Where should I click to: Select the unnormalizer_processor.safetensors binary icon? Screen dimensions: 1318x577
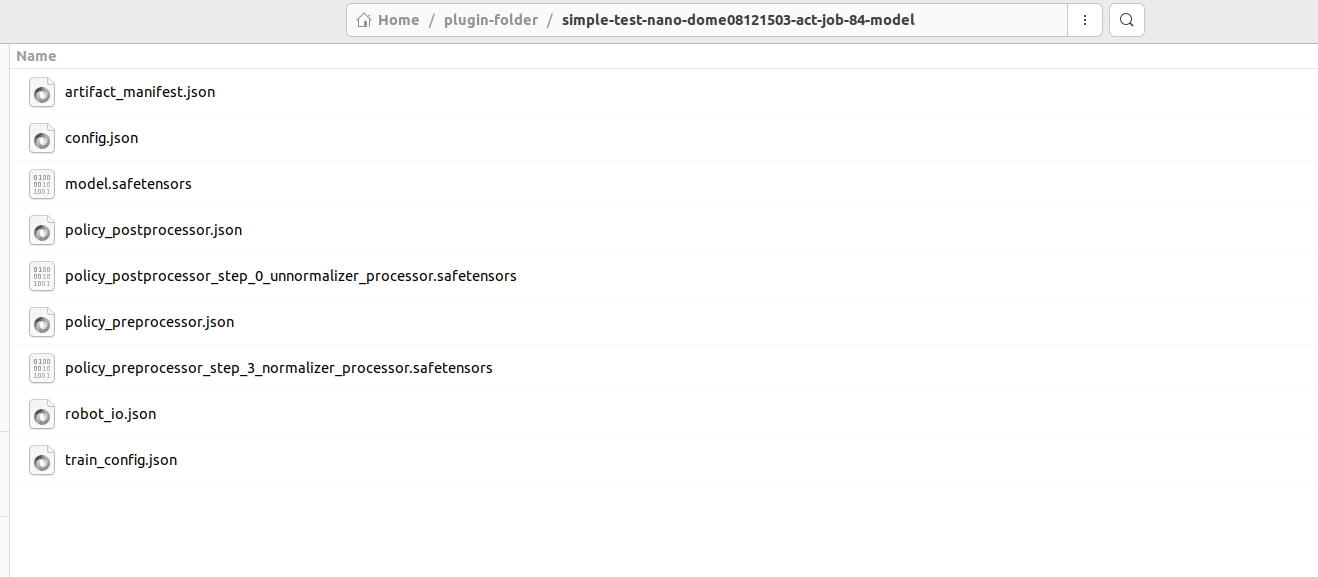[x=42, y=276]
